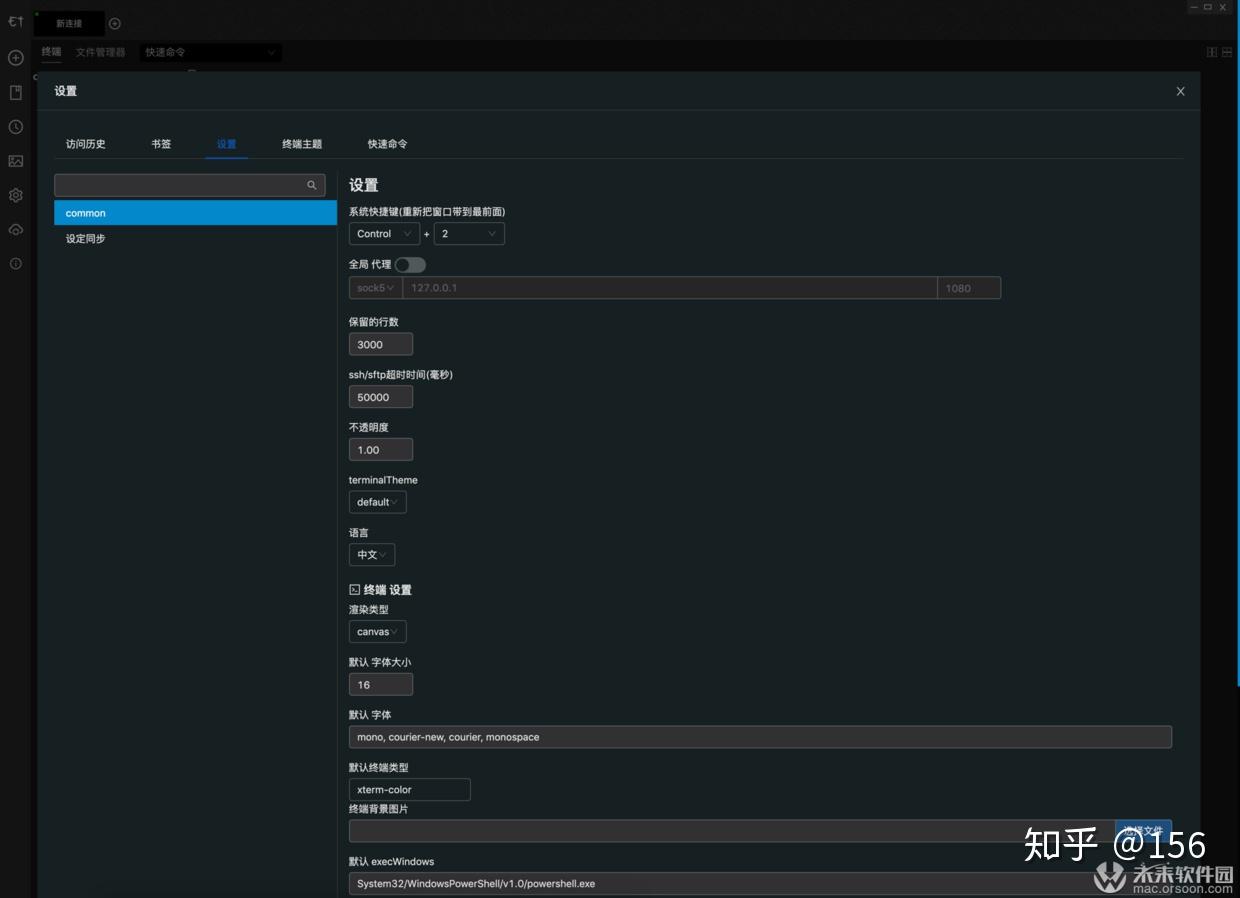Switch to the 访问历史 tab
Image resolution: width=1240 pixels, height=898 pixels.
[x=86, y=144]
